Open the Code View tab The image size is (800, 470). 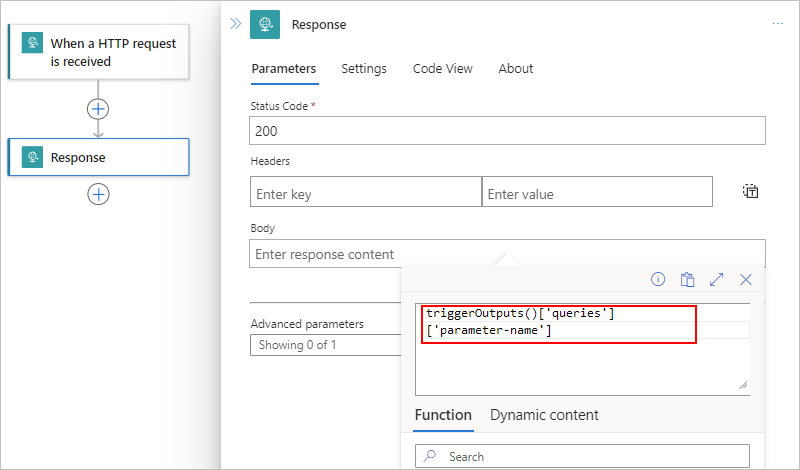click(443, 69)
